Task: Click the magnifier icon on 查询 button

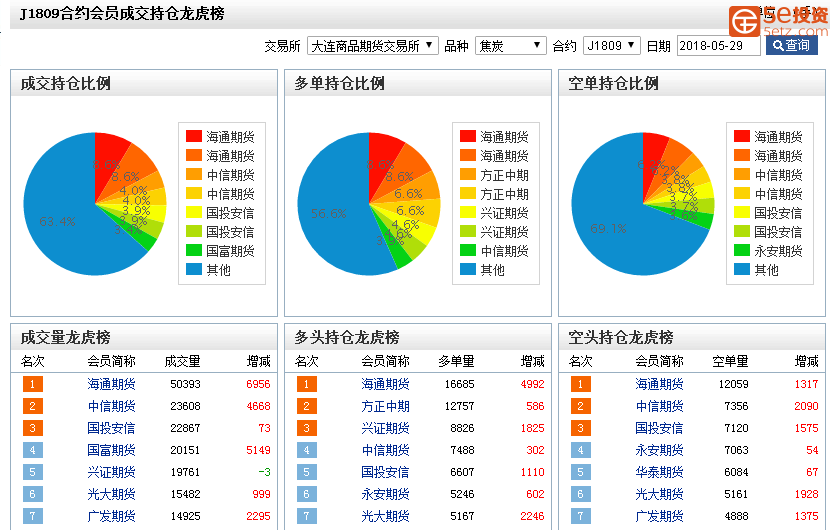Action: coord(778,46)
